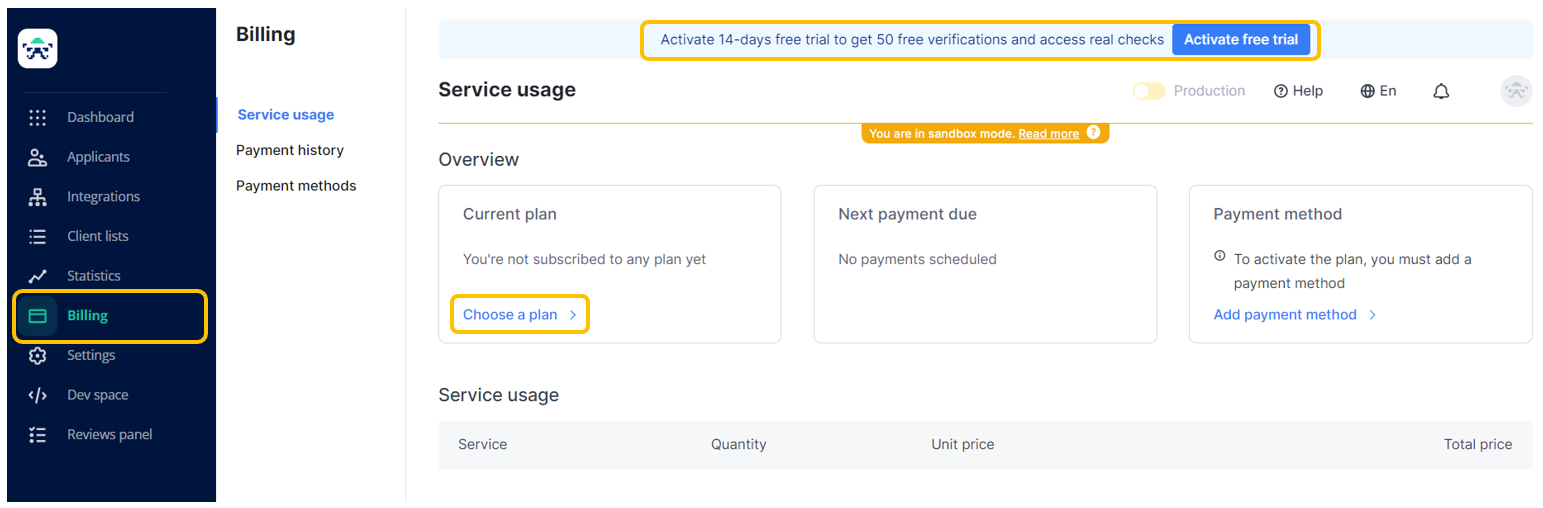The width and height of the screenshot is (1543, 508).
Task: Click the Dashboard grid icon in sidebar
Action: (x=38, y=117)
